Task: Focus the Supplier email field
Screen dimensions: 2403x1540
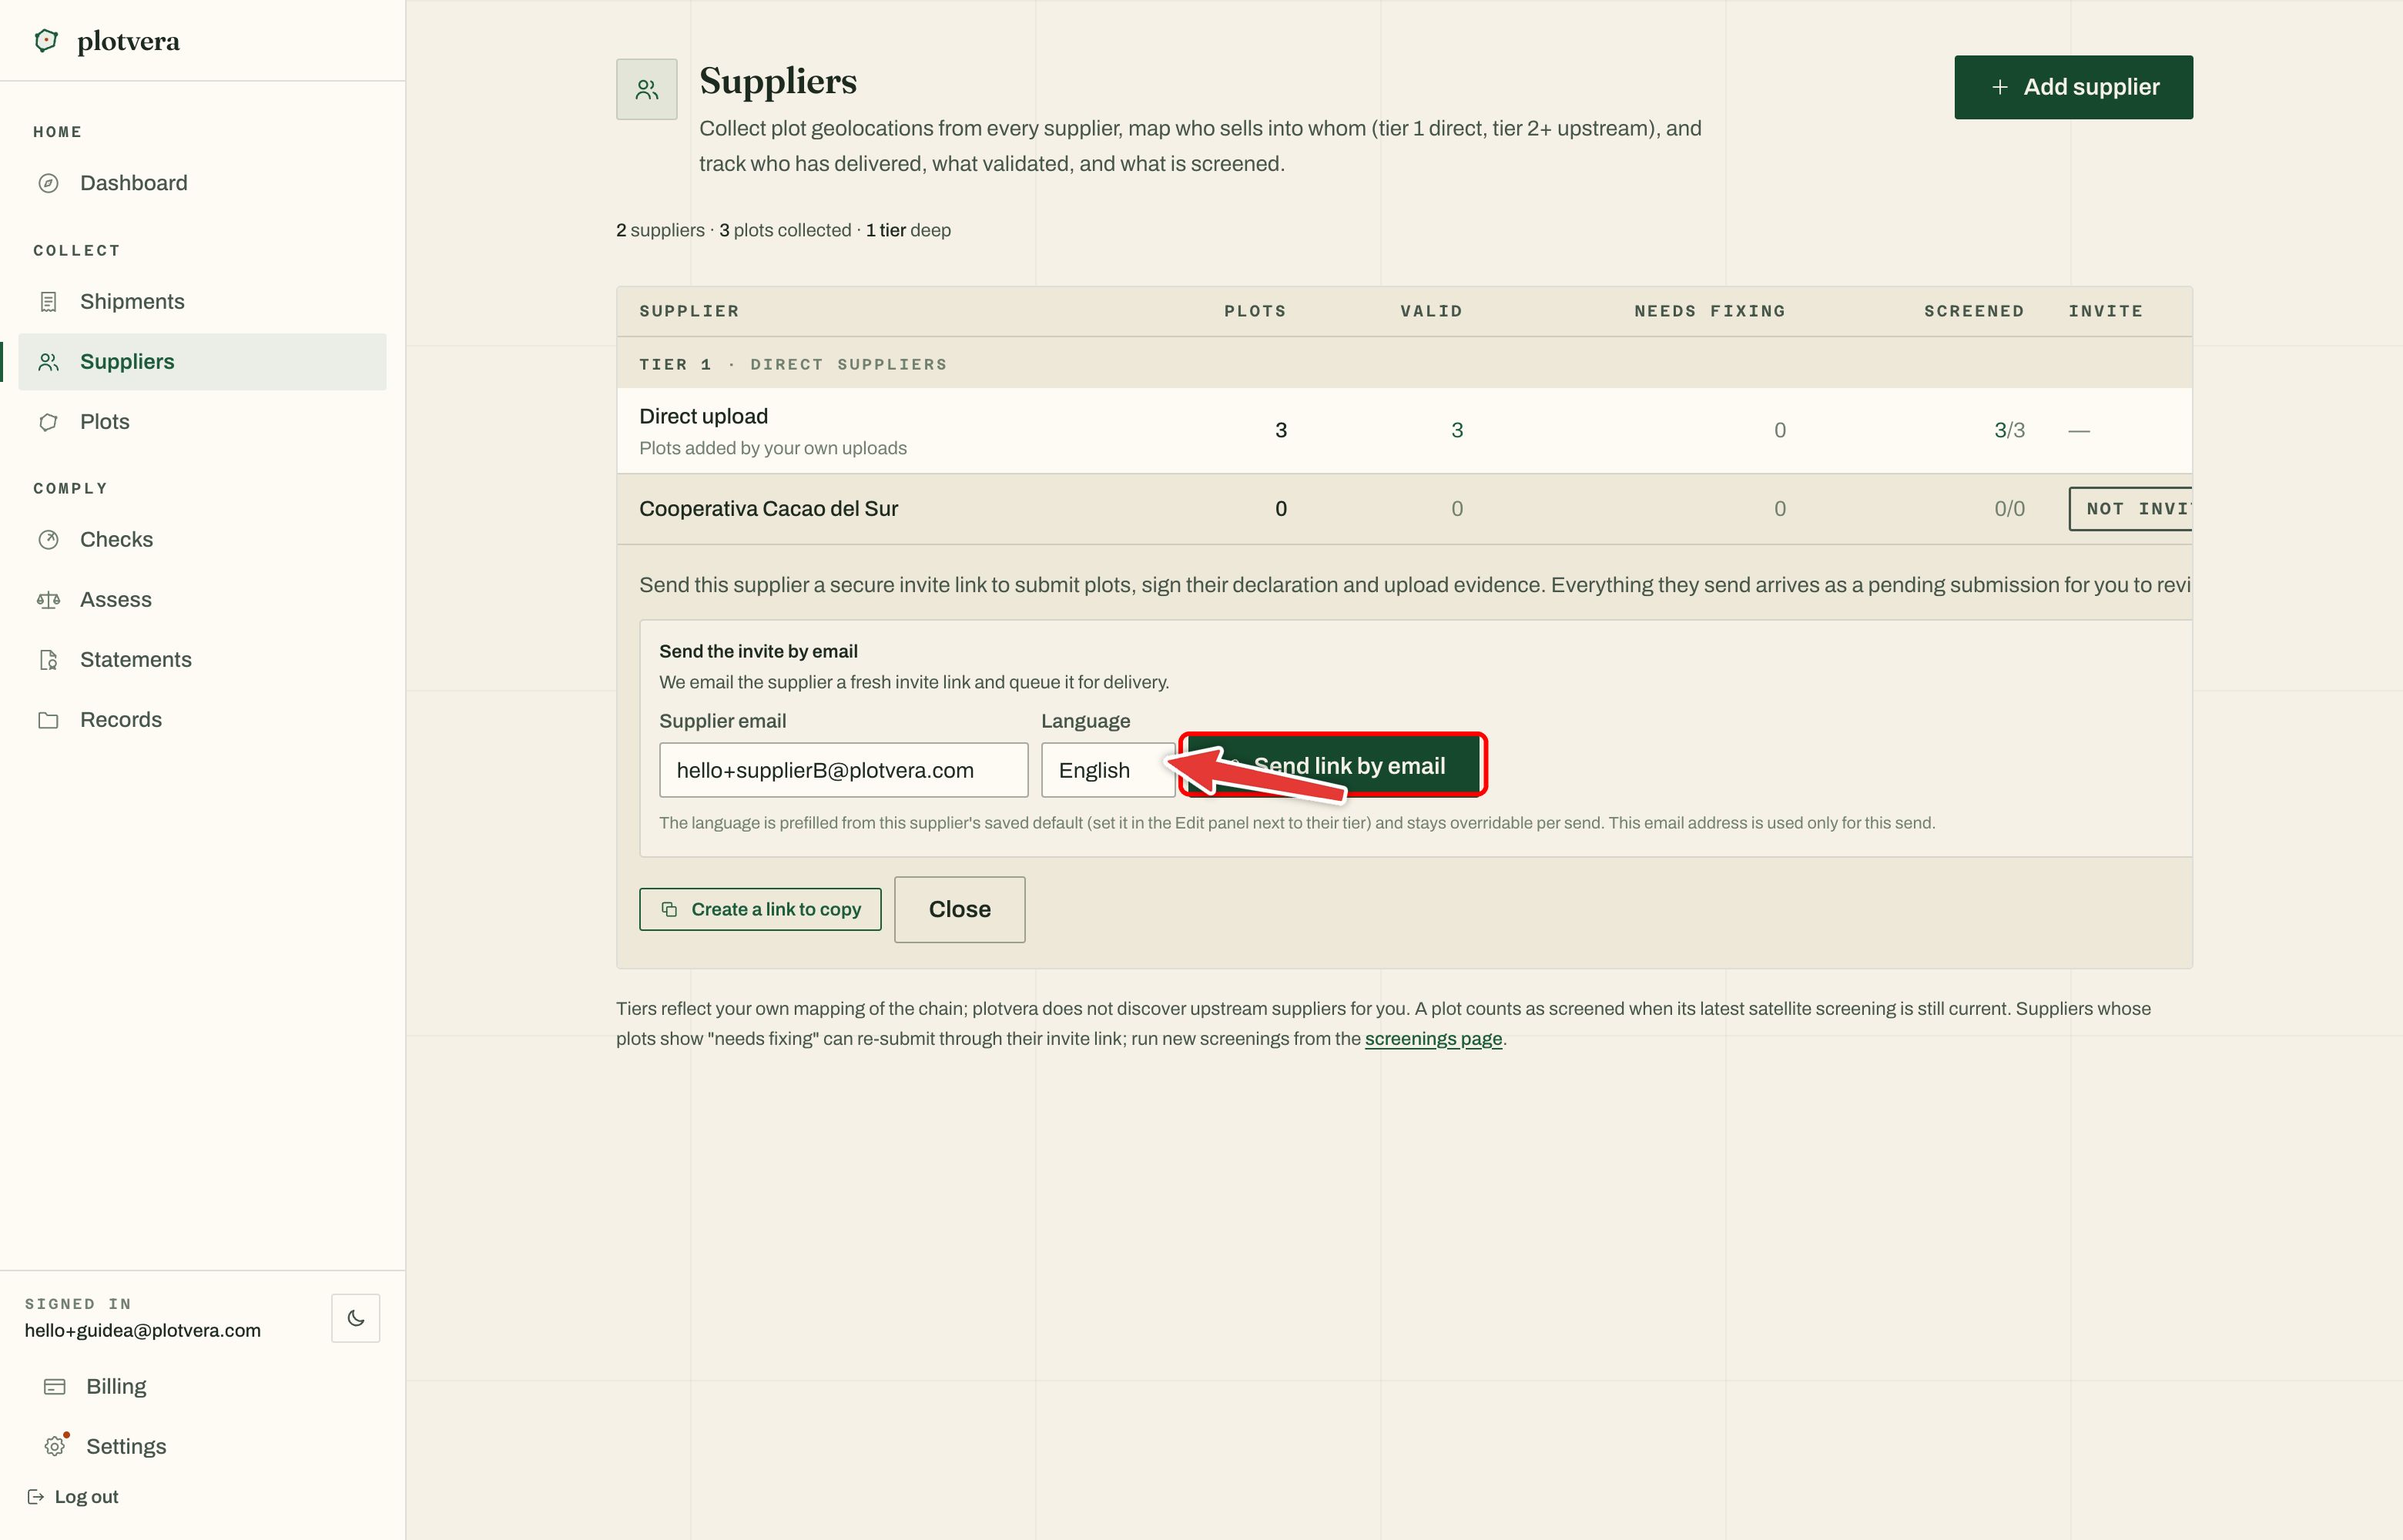Action: (843, 770)
